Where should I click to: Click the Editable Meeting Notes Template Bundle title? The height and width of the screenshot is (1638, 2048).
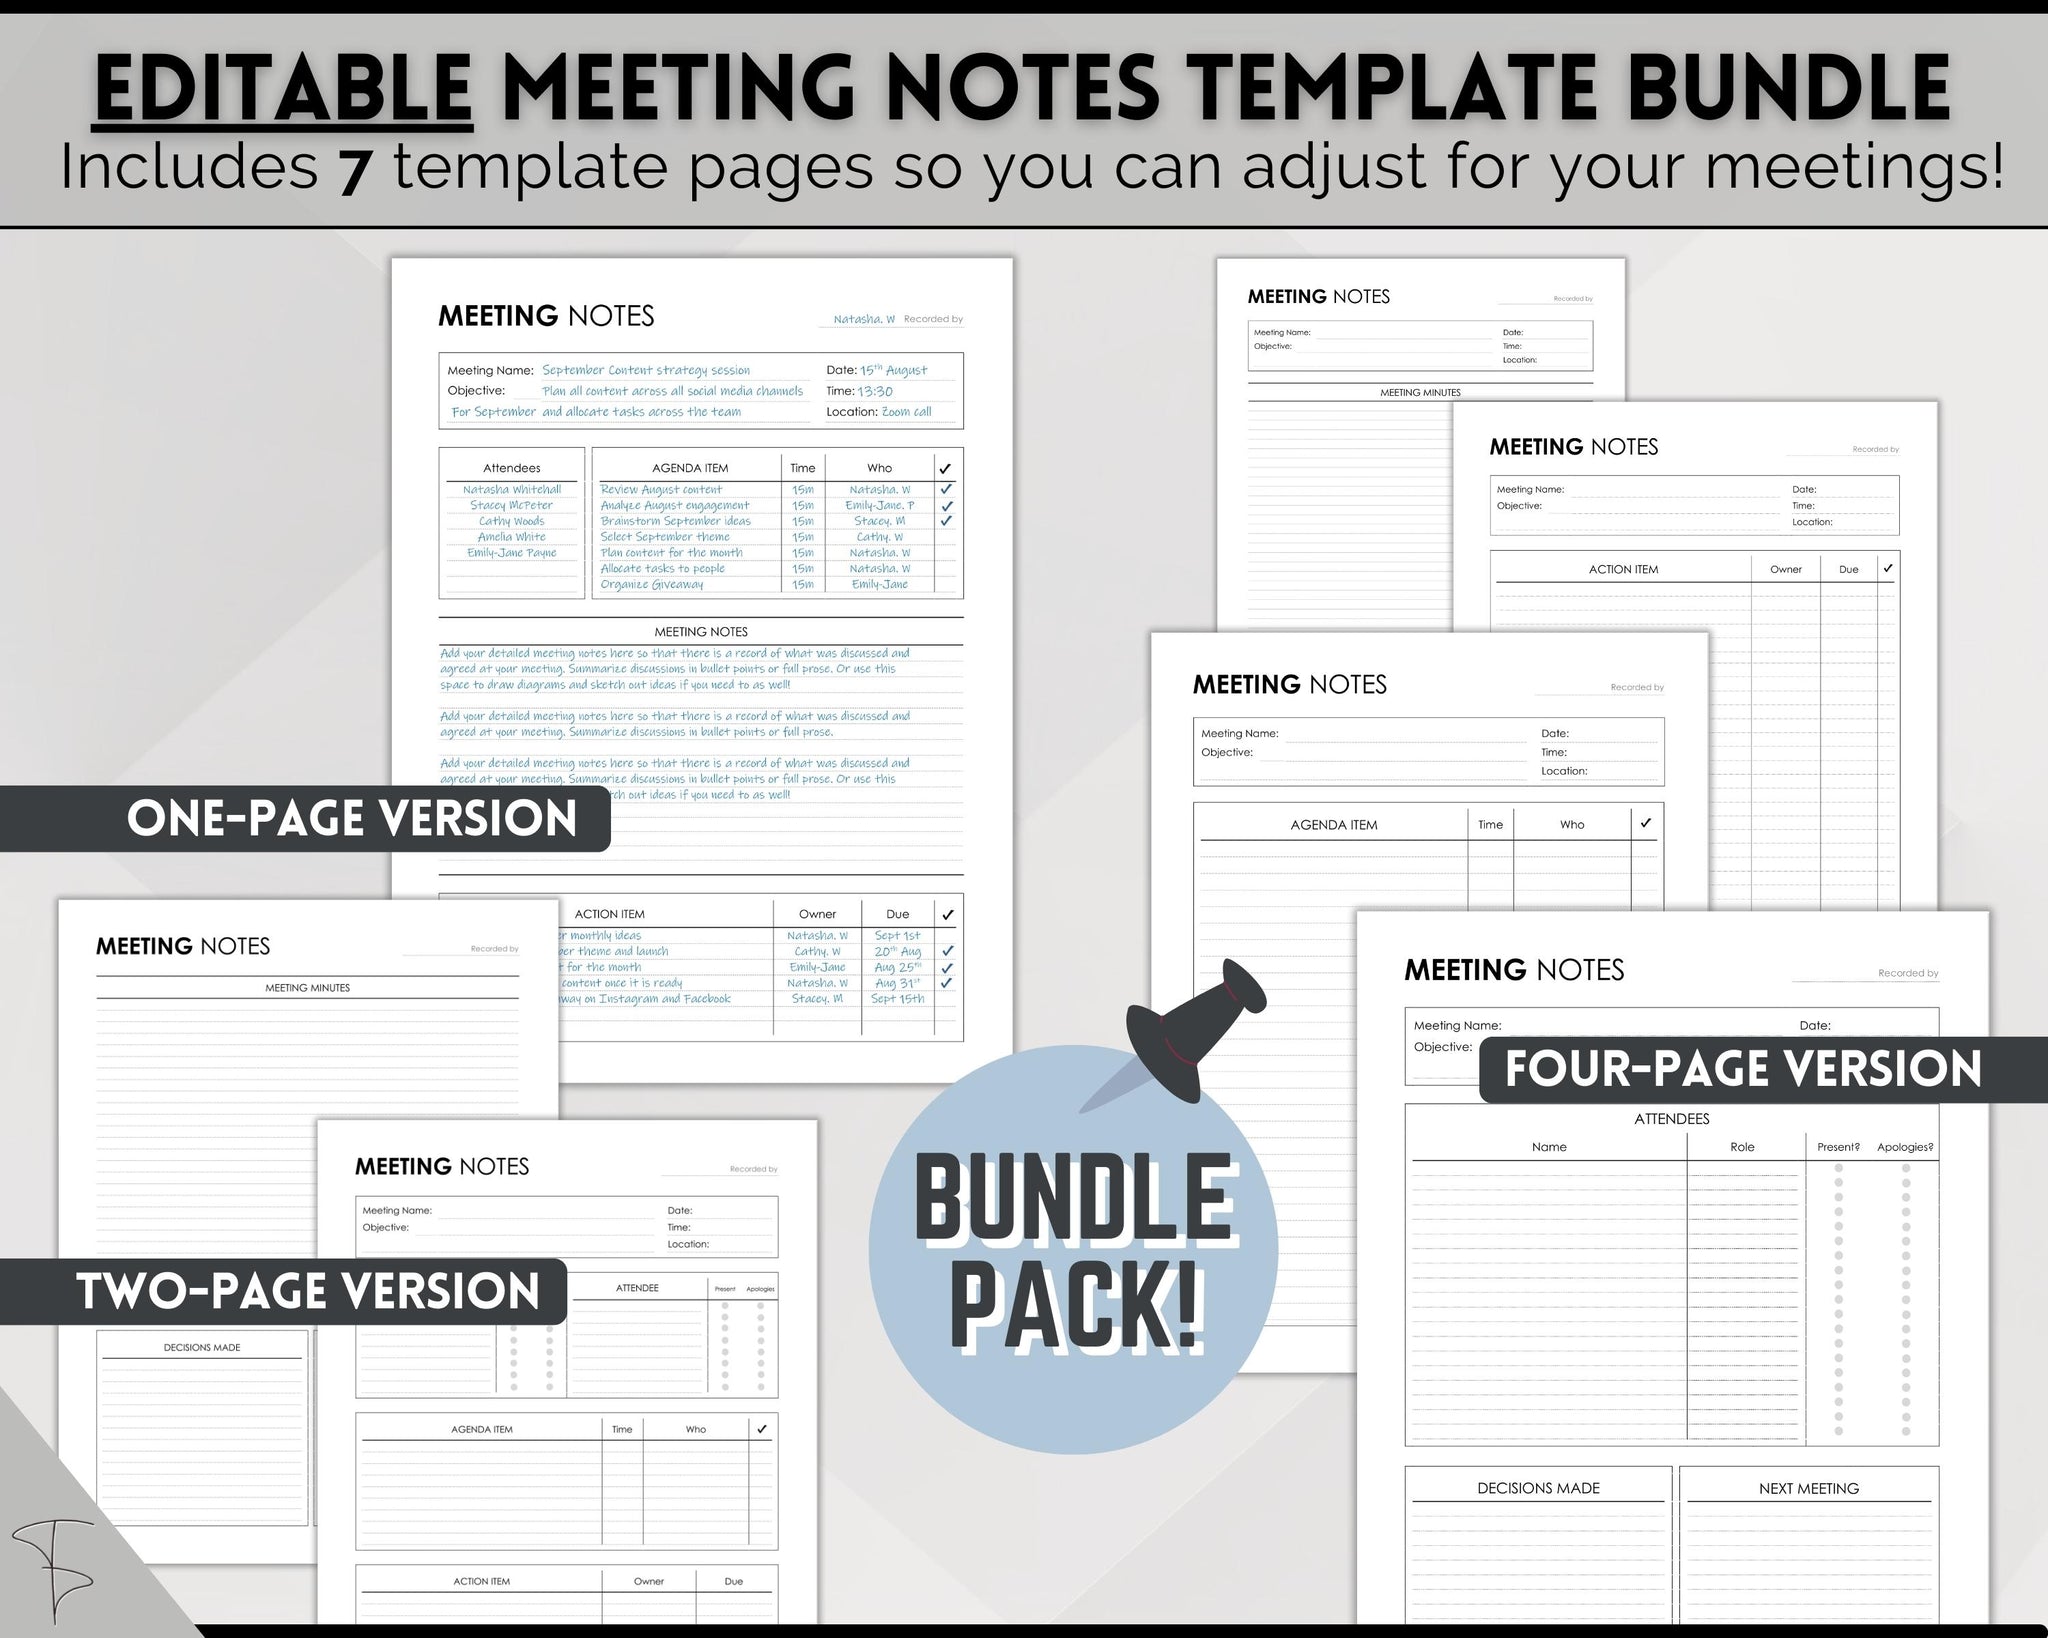coord(1023,75)
